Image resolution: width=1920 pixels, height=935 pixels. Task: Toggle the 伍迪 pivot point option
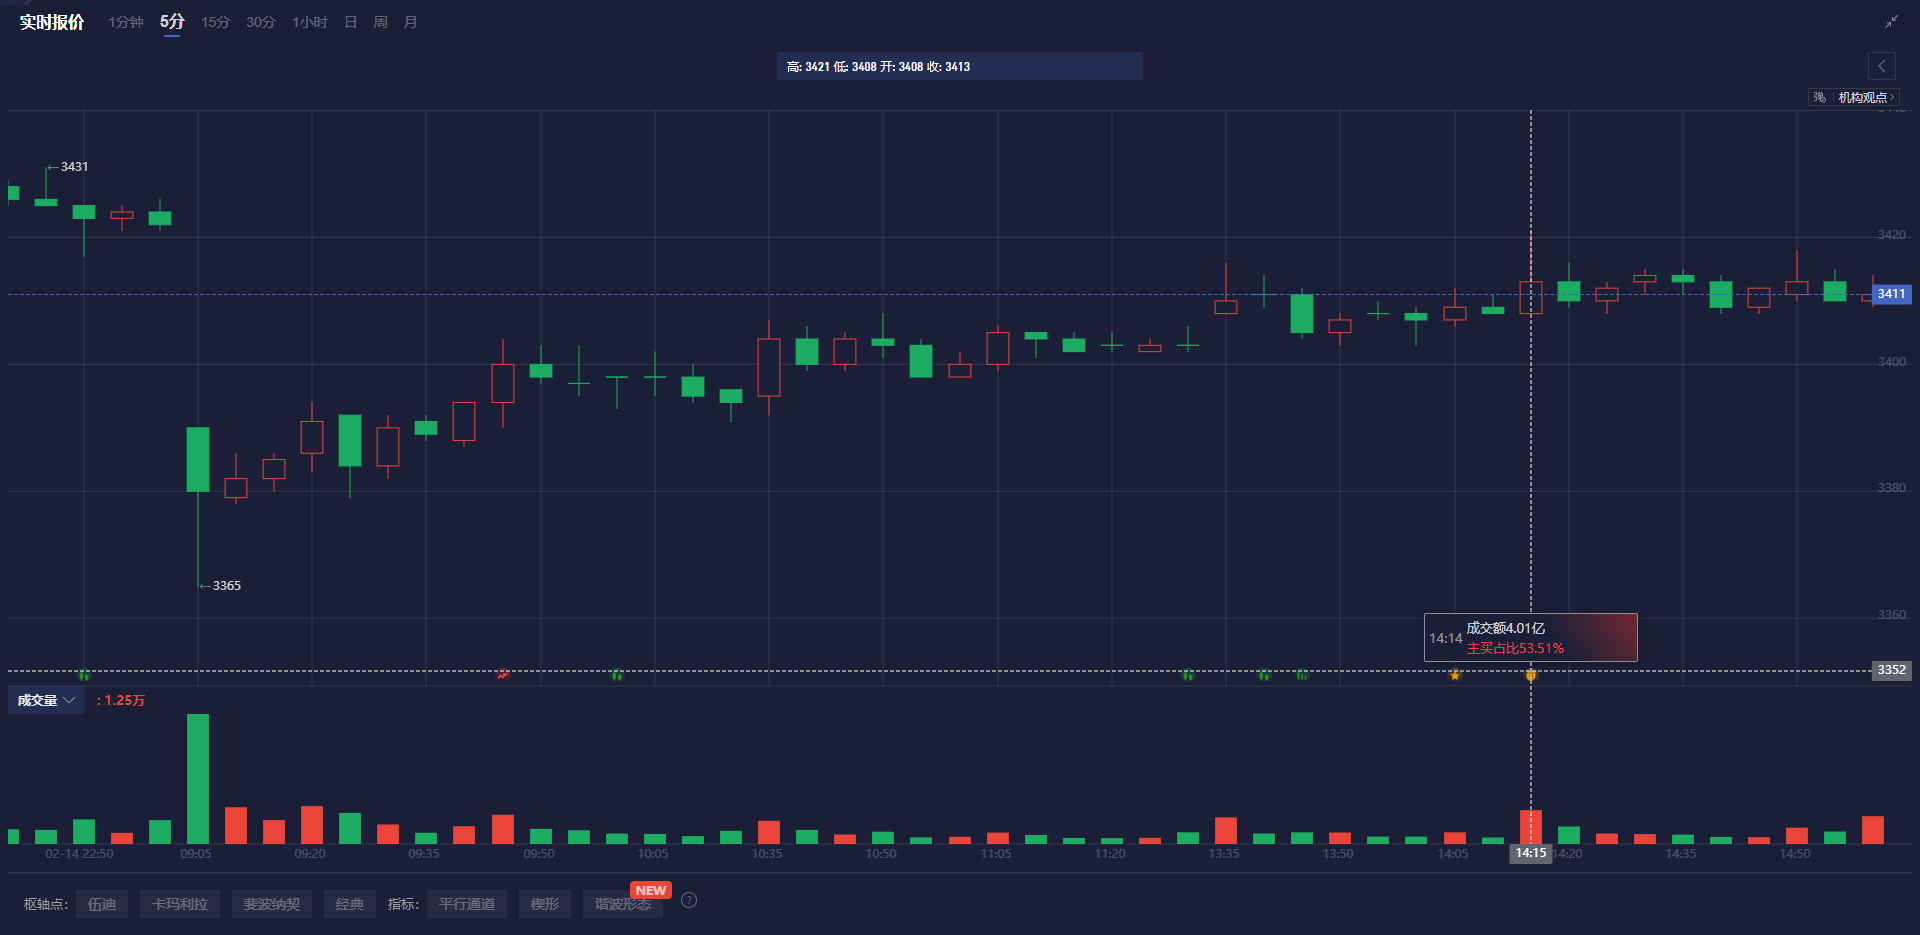coord(102,904)
